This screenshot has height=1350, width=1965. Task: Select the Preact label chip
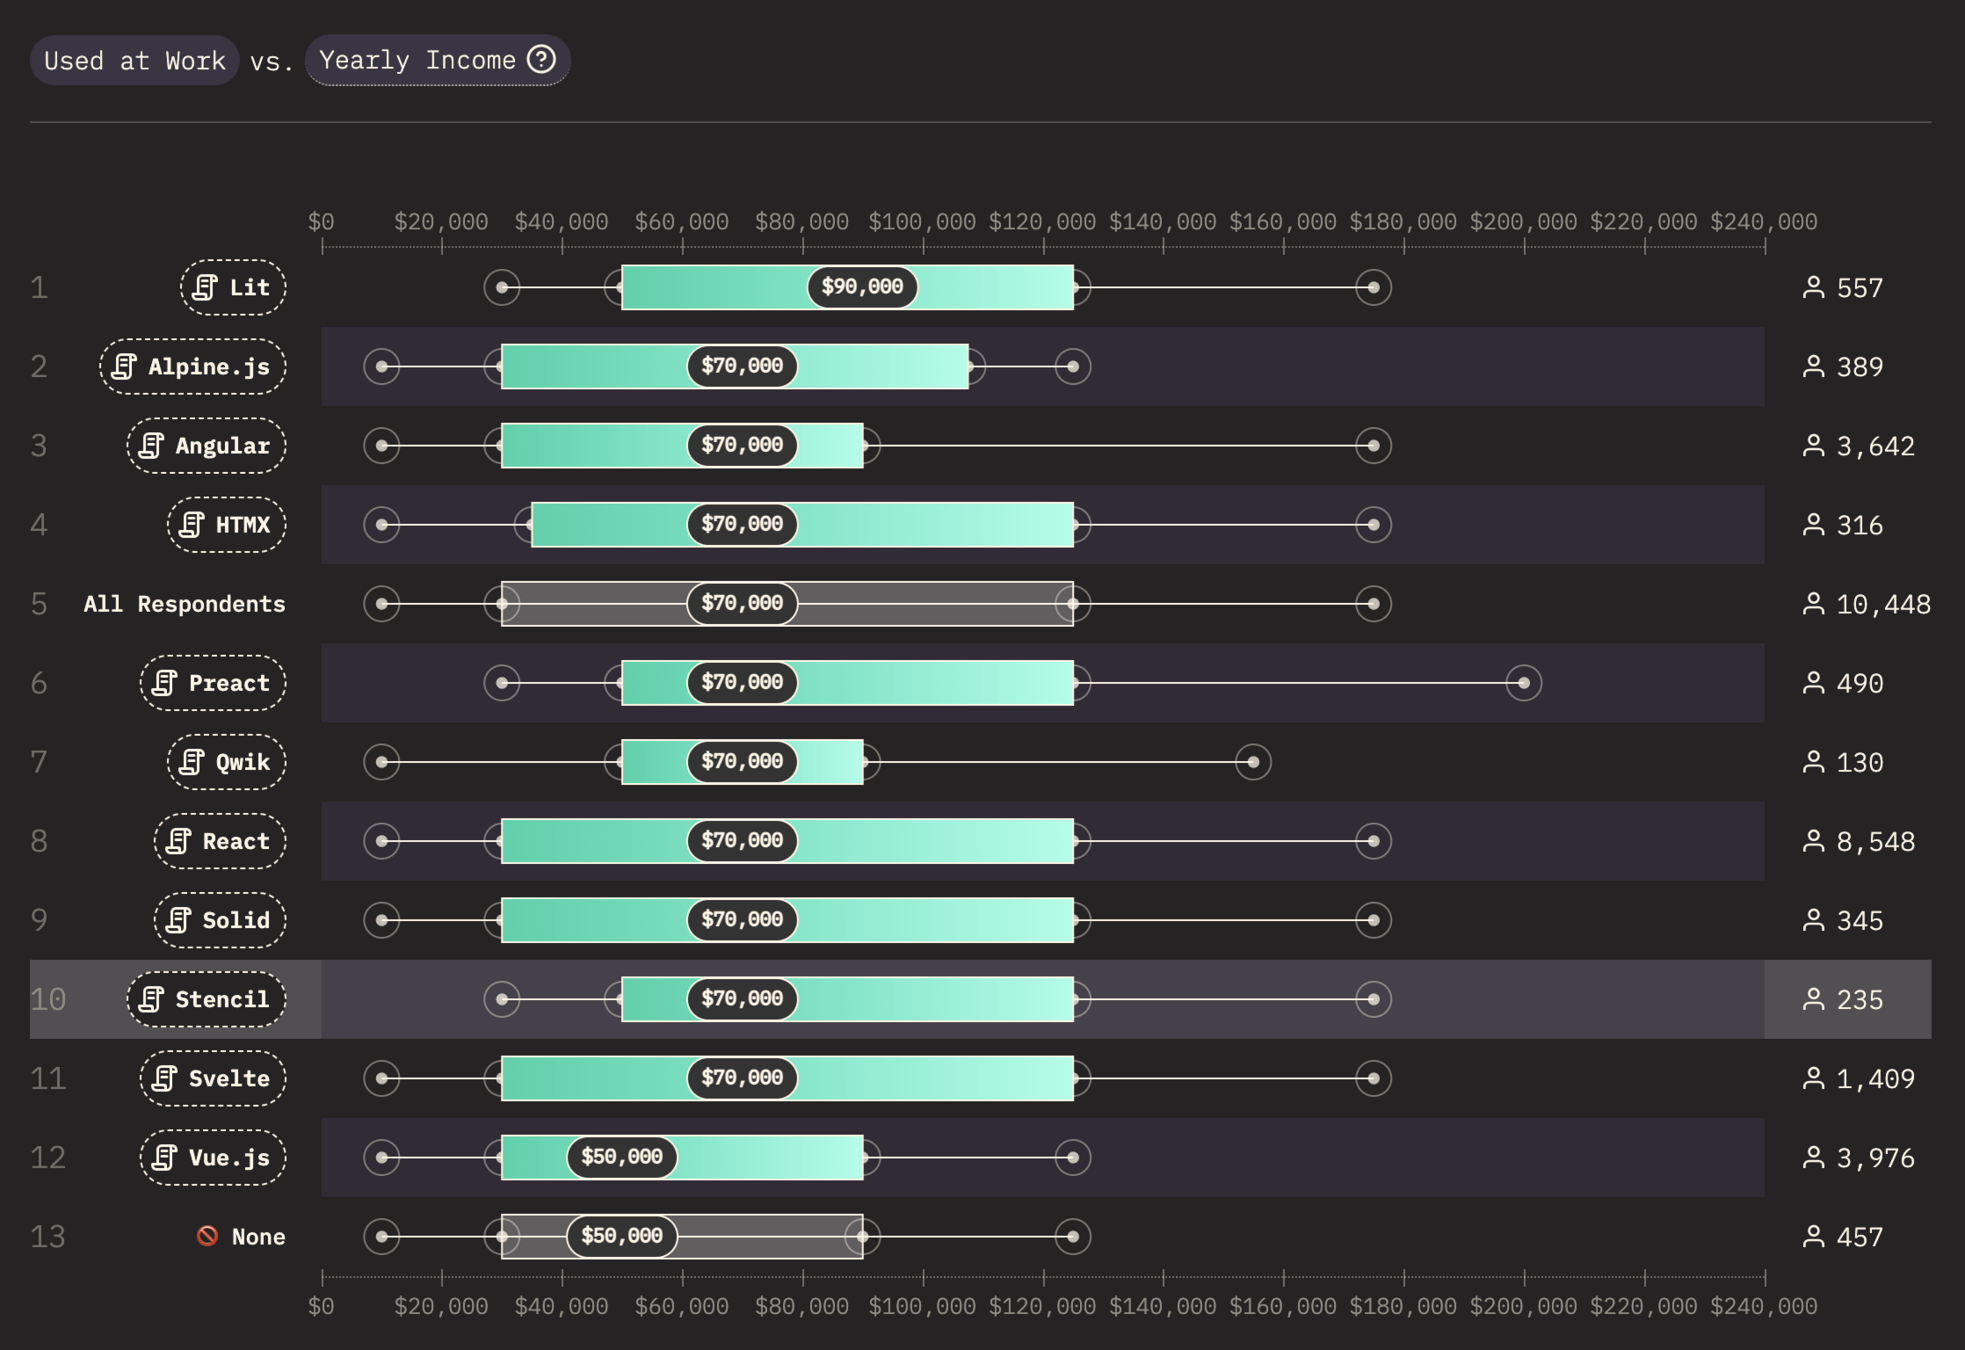point(213,683)
